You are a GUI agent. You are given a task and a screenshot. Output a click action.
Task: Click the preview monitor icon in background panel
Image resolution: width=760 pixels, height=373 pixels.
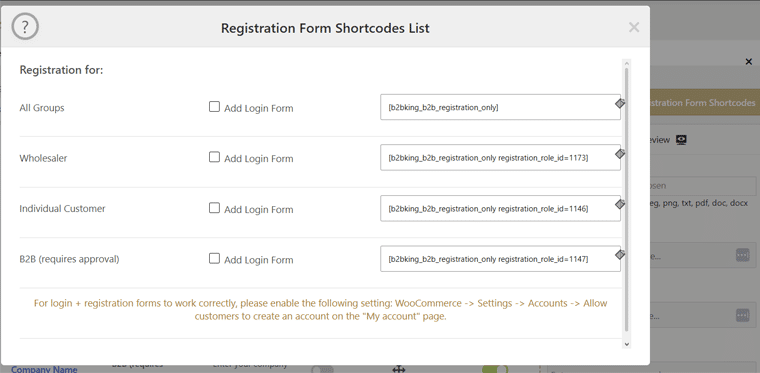click(x=681, y=140)
